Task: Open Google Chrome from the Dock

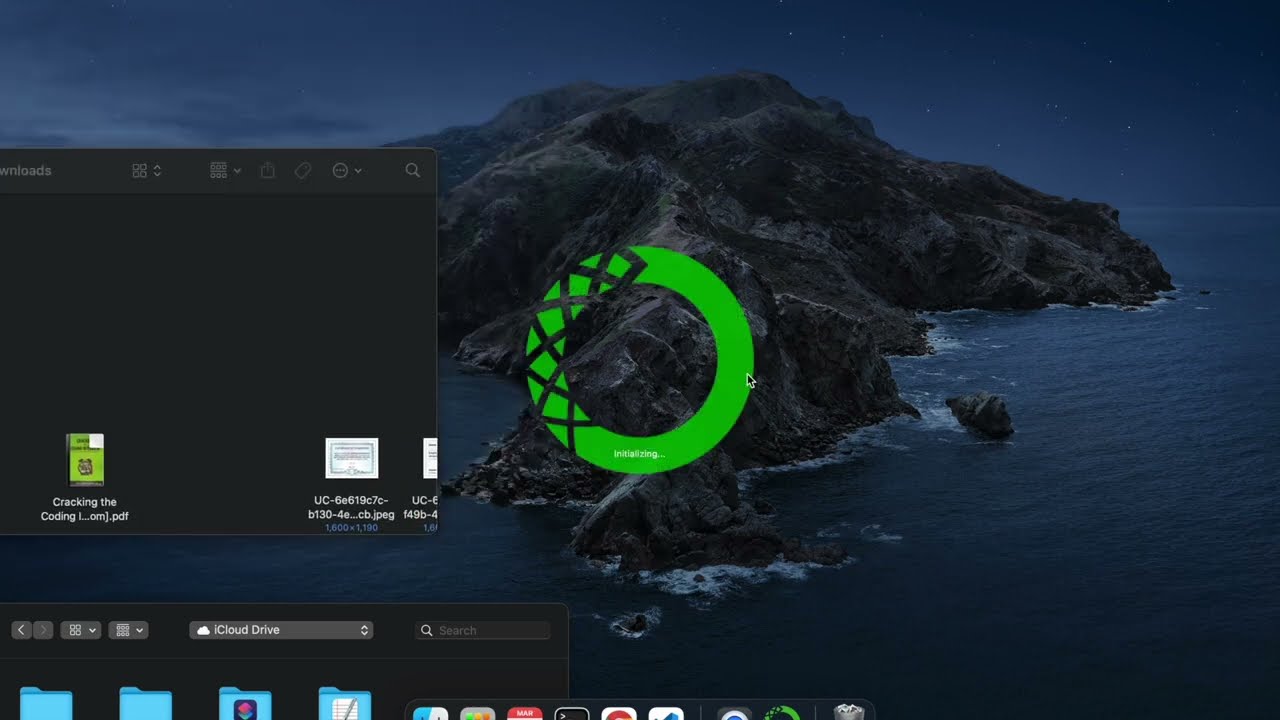Action: tap(619, 713)
